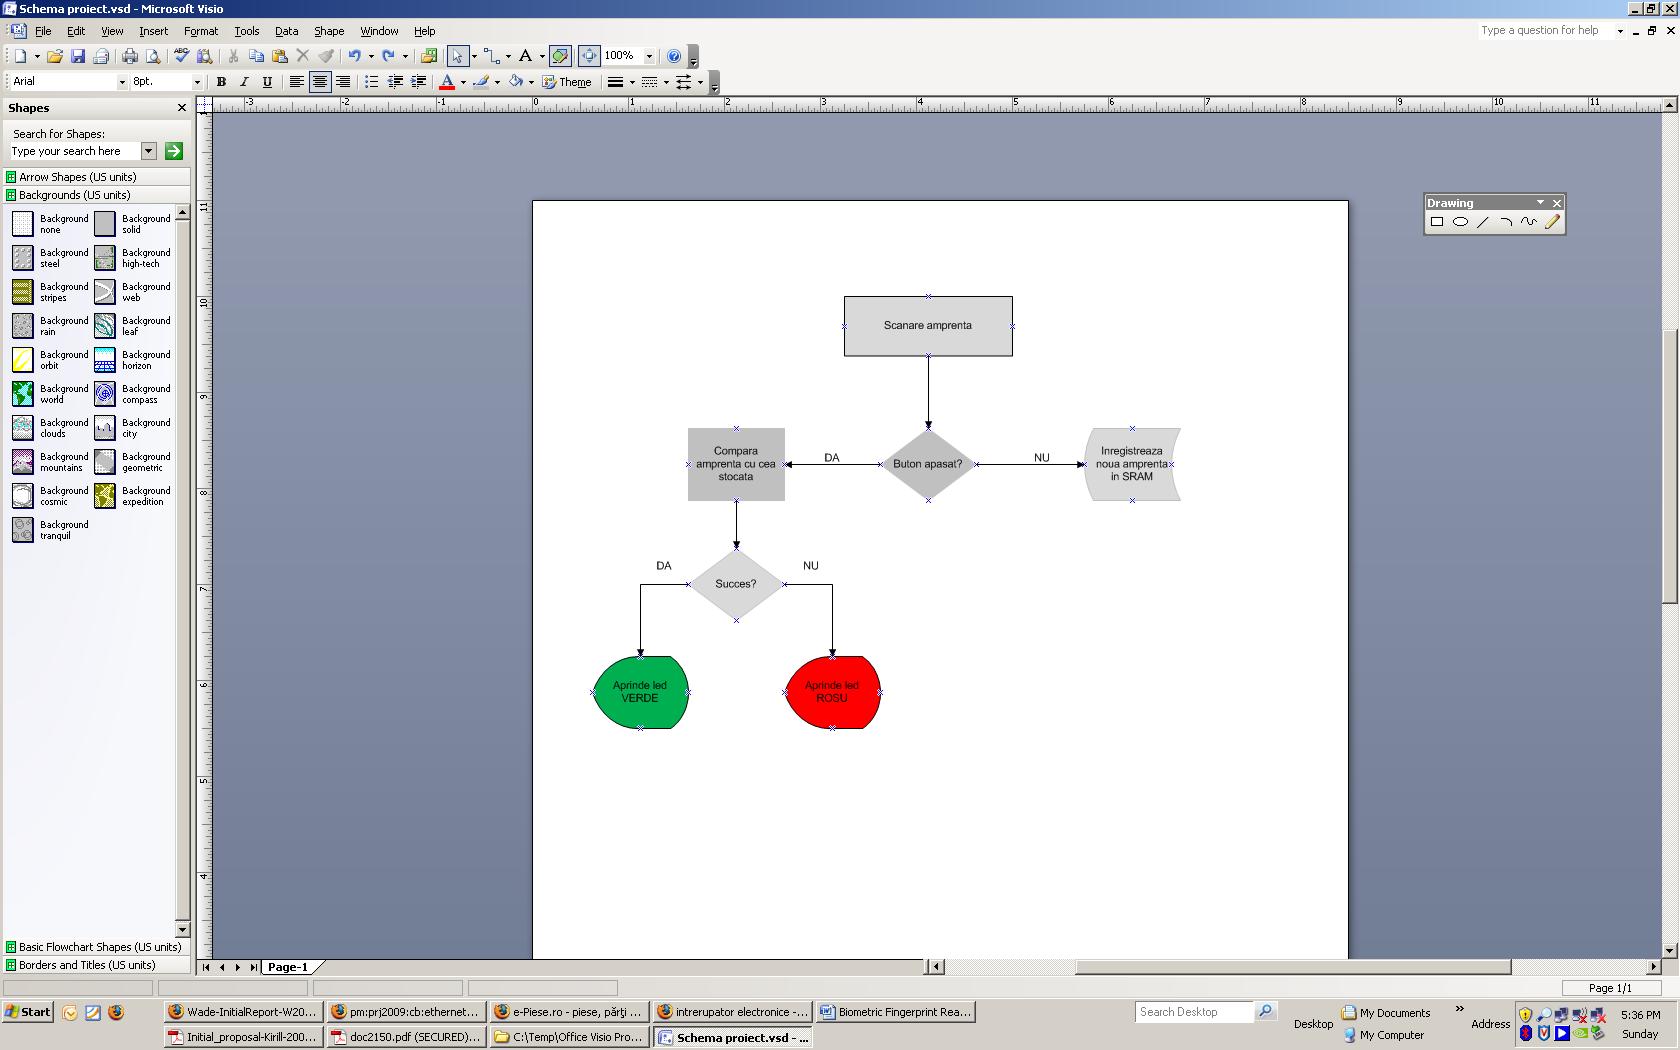
Task: Toggle italic formatting on the formatting toolbar
Action: [245, 82]
